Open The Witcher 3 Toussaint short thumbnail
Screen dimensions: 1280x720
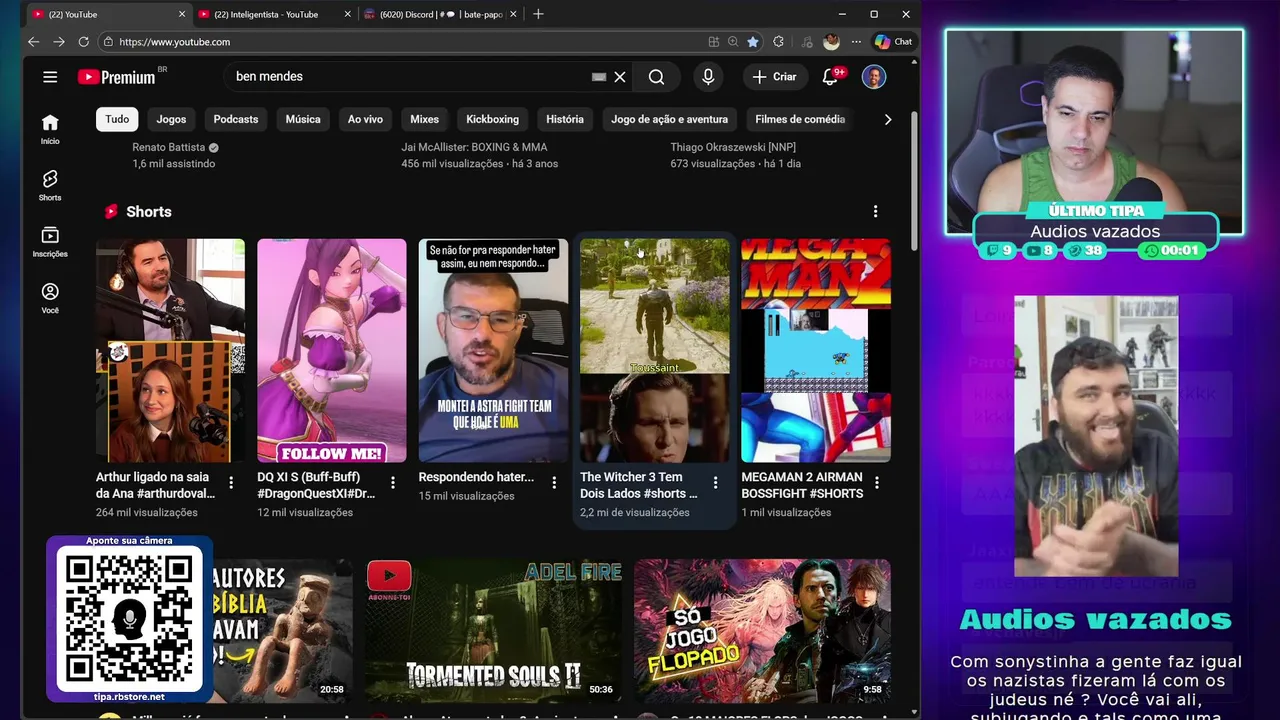point(655,350)
